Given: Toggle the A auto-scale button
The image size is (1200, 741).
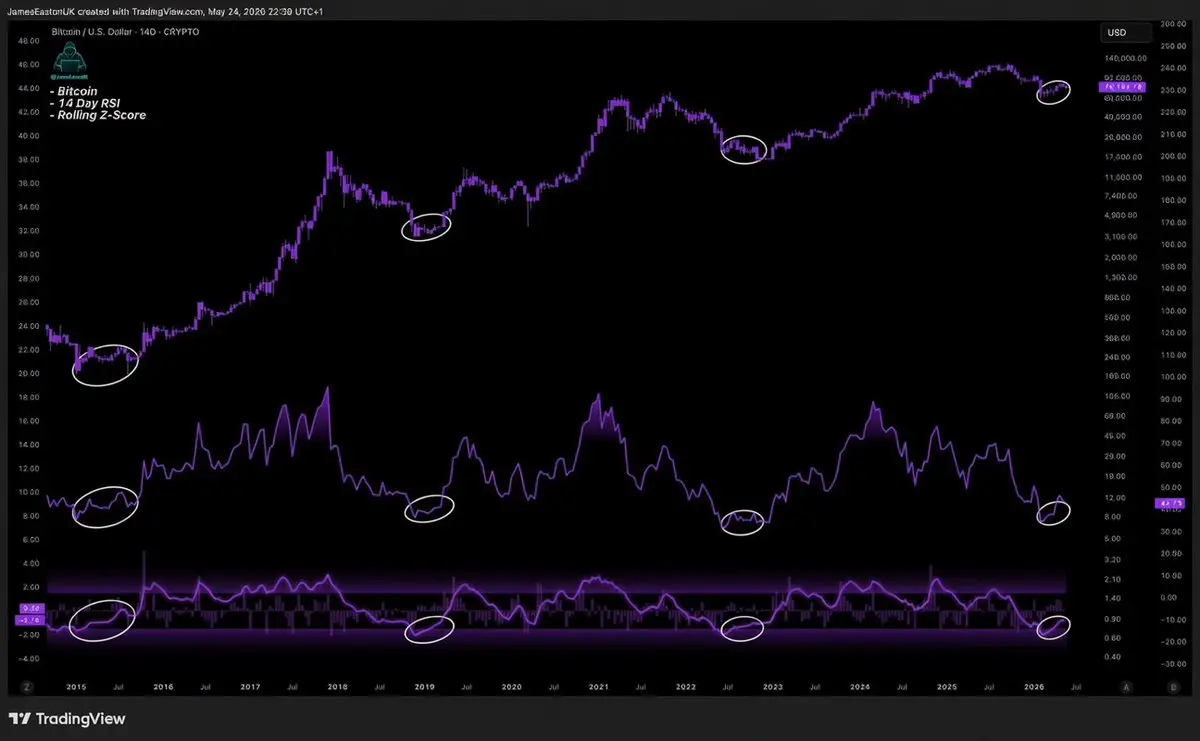Looking at the screenshot, I should [x=1126, y=687].
